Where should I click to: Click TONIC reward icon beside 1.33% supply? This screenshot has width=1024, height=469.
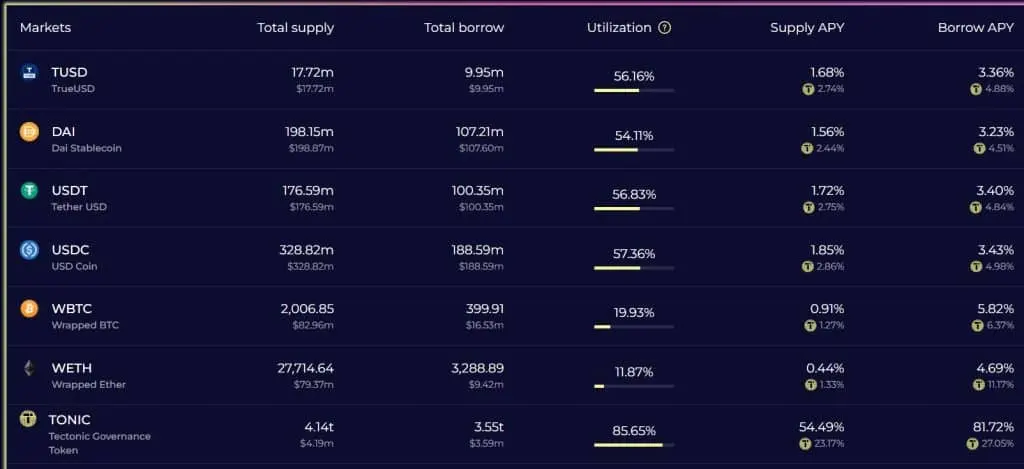[x=810, y=385]
